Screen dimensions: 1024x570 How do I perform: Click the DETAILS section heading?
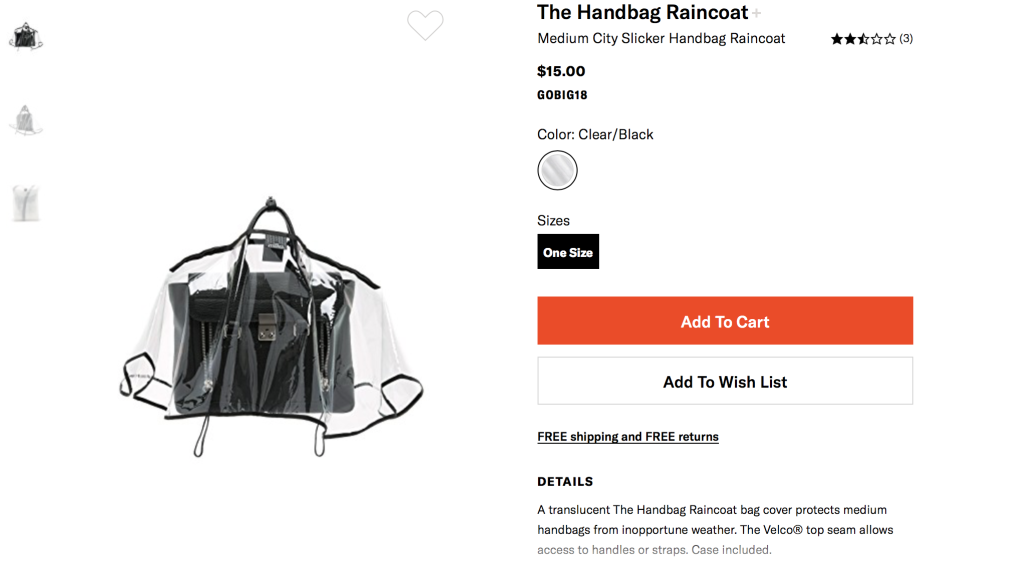(x=565, y=482)
